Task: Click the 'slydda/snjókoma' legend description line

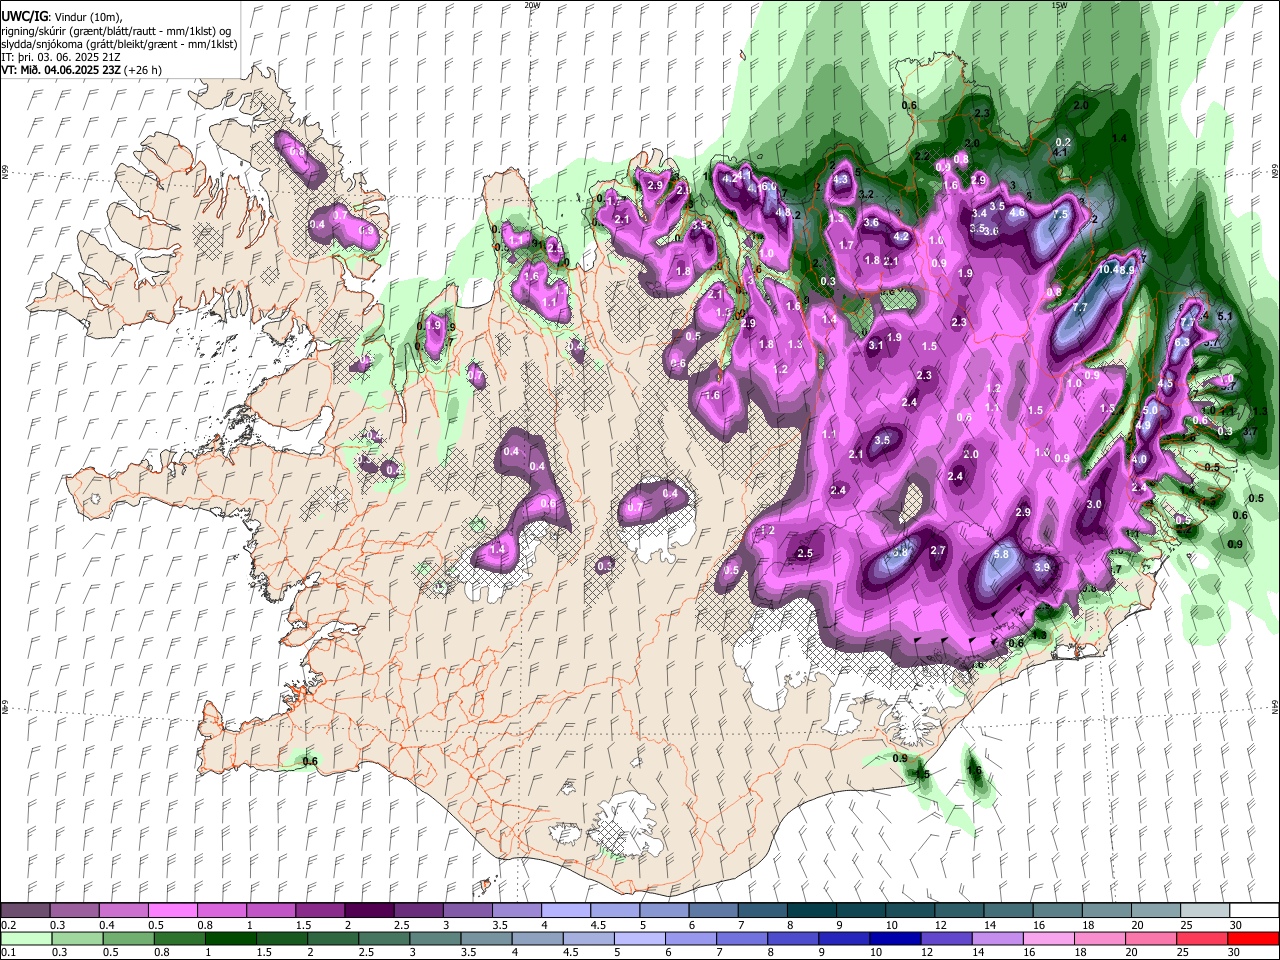Action: (x=119, y=44)
